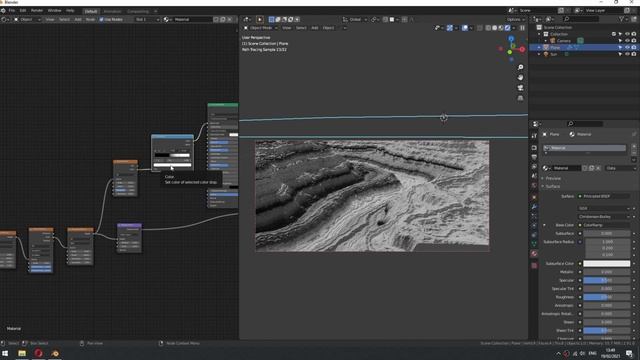Select the Material slot in list
This screenshot has width=640, height=360.
click(584, 148)
